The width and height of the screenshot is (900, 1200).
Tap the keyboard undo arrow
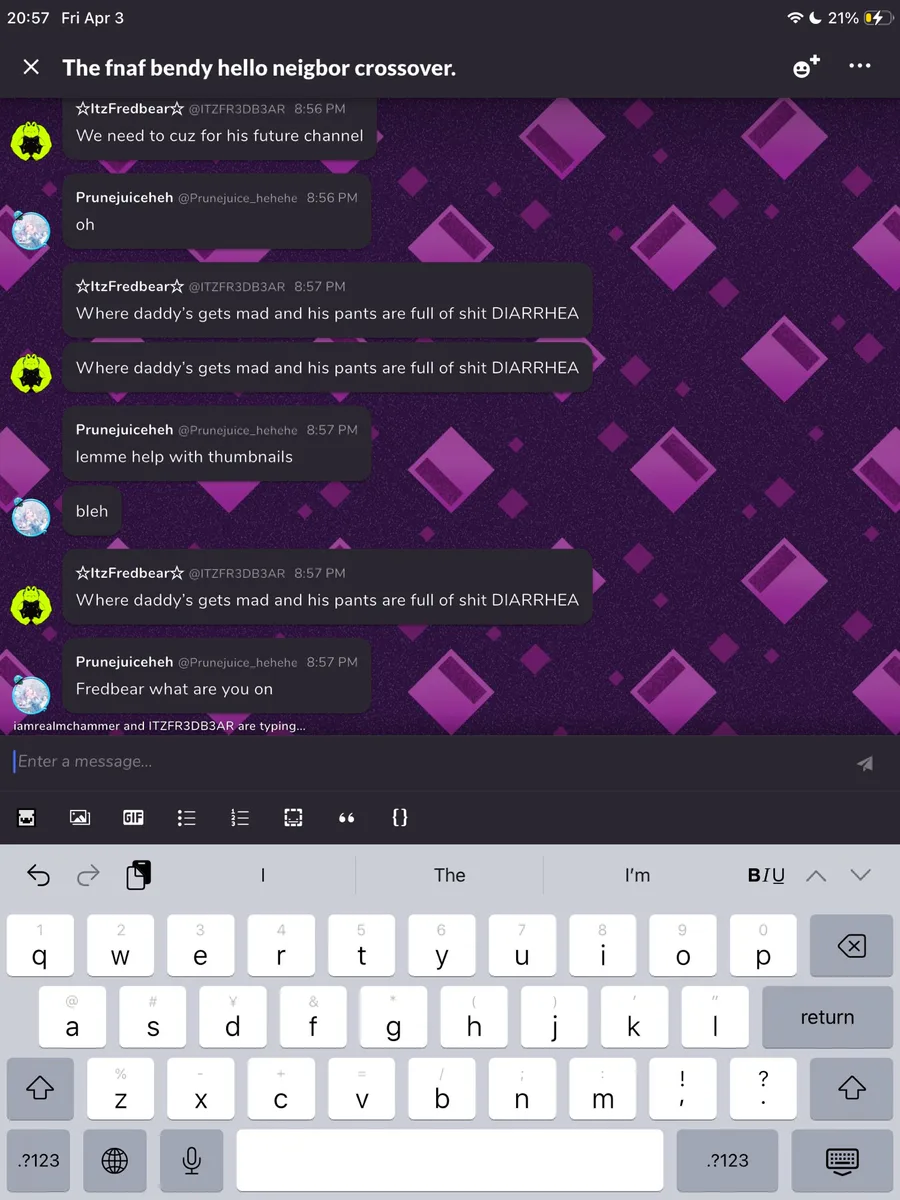point(38,876)
